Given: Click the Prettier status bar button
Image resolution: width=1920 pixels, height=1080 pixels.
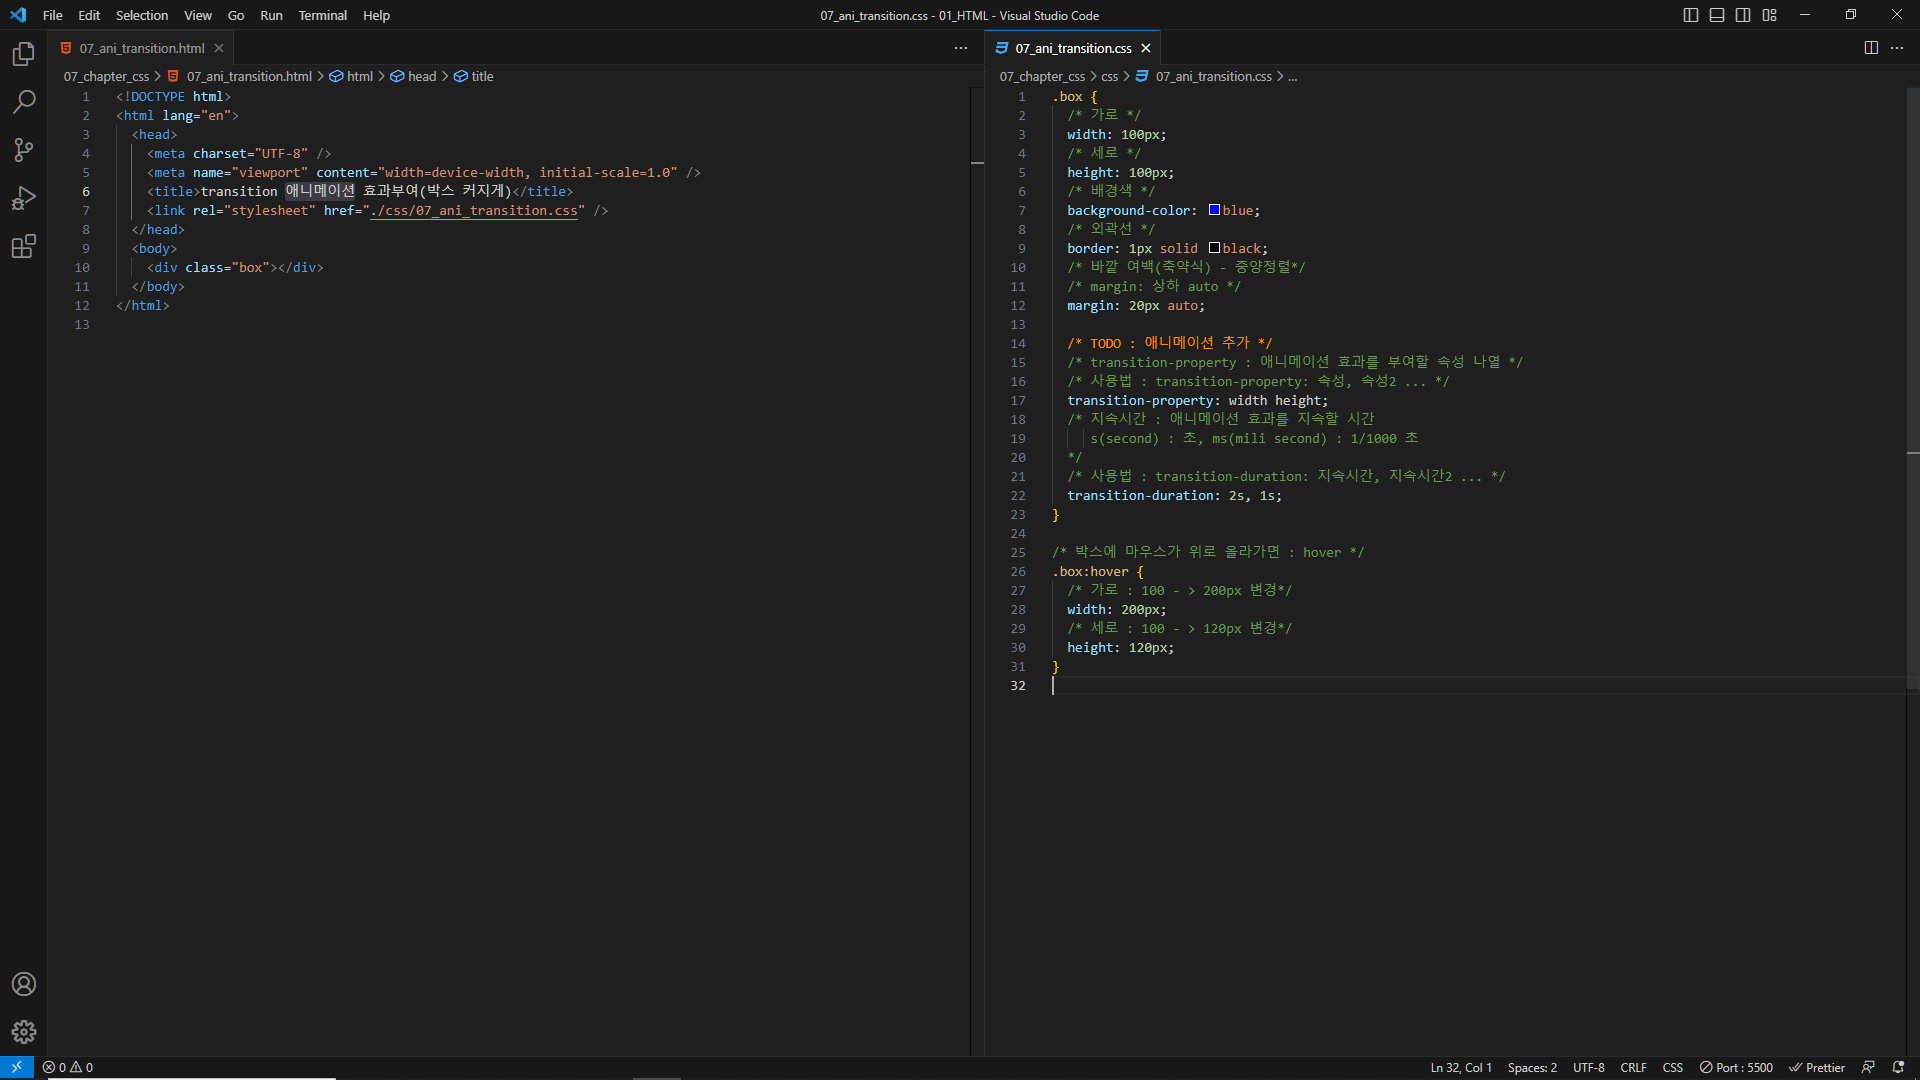Looking at the screenshot, I should [x=1817, y=1067].
